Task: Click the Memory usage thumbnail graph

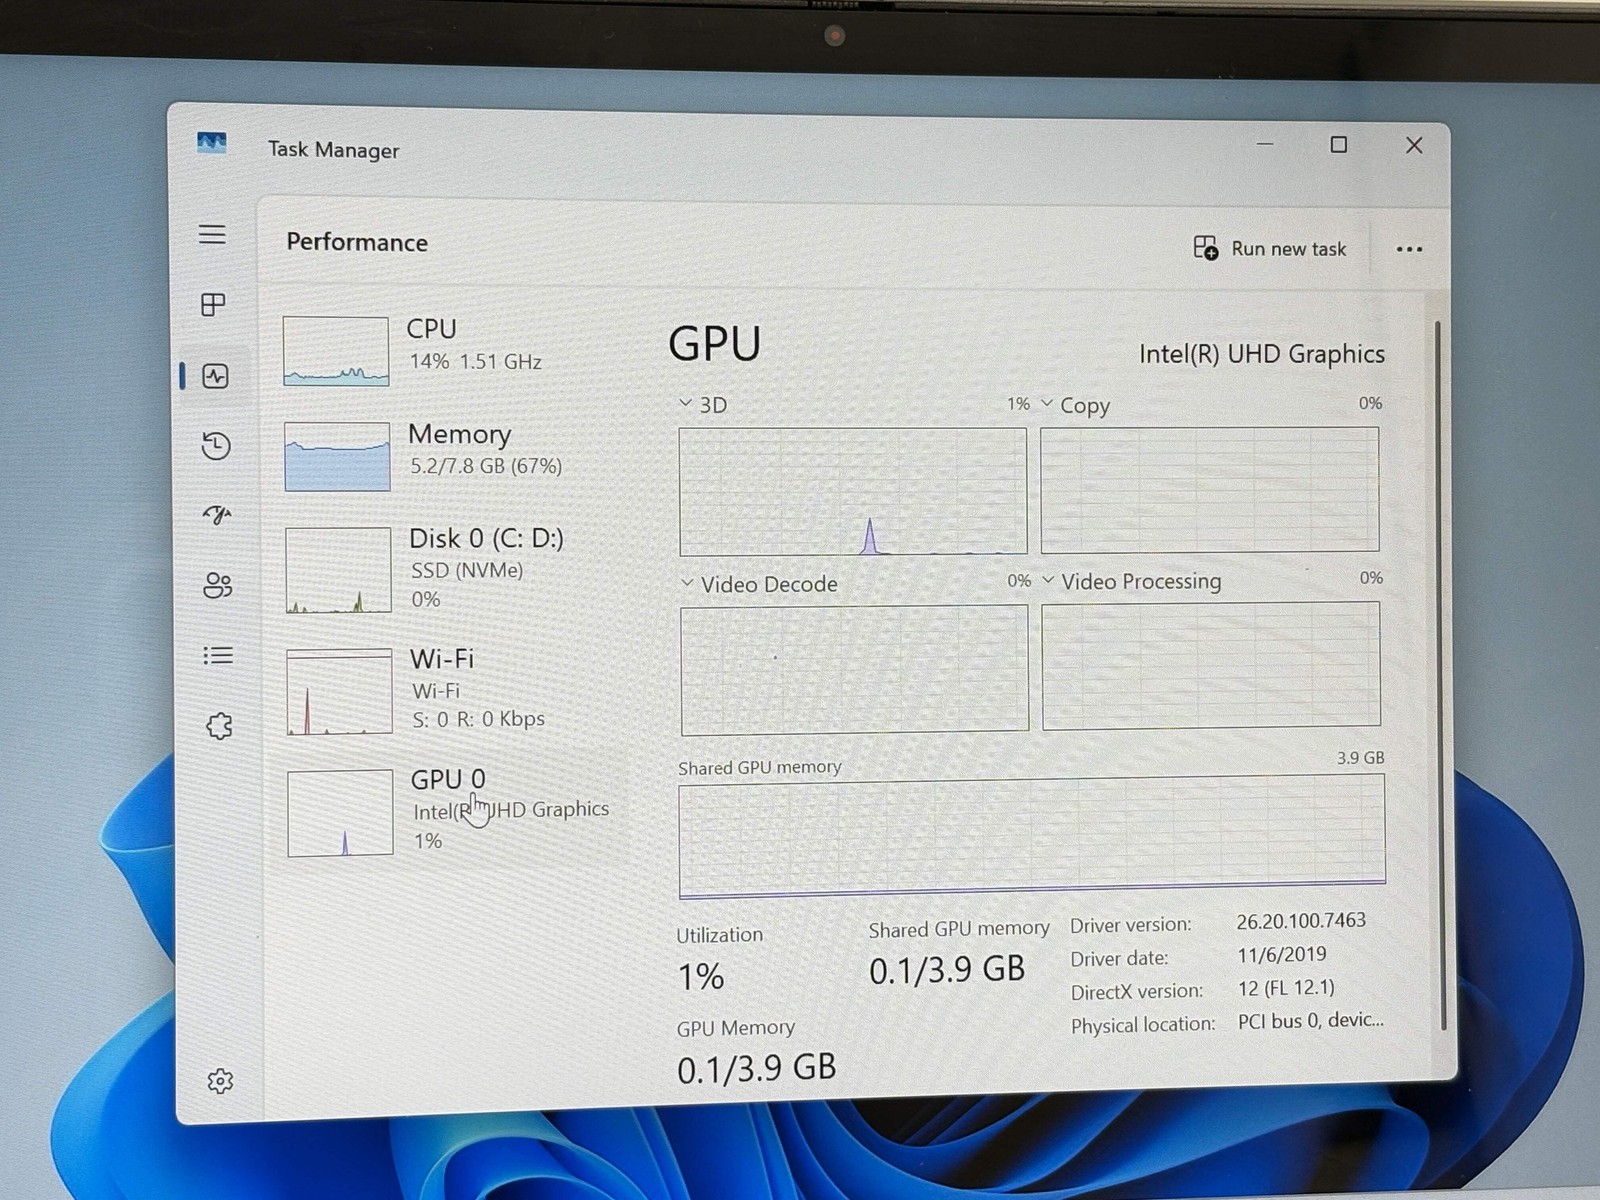Action: click(337, 456)
